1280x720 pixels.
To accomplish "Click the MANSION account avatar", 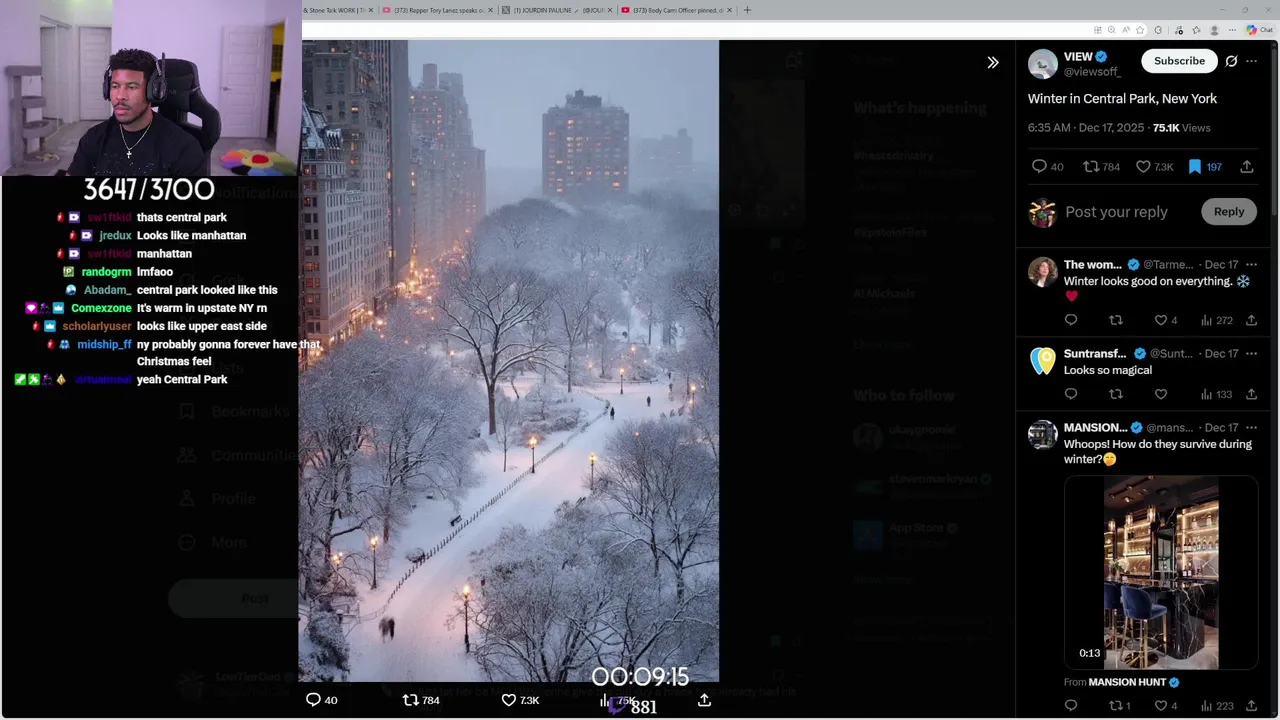I will coord(1043,435).
